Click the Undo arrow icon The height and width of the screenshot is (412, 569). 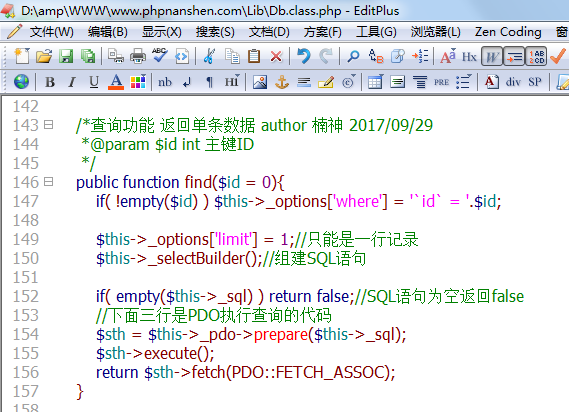303,56
